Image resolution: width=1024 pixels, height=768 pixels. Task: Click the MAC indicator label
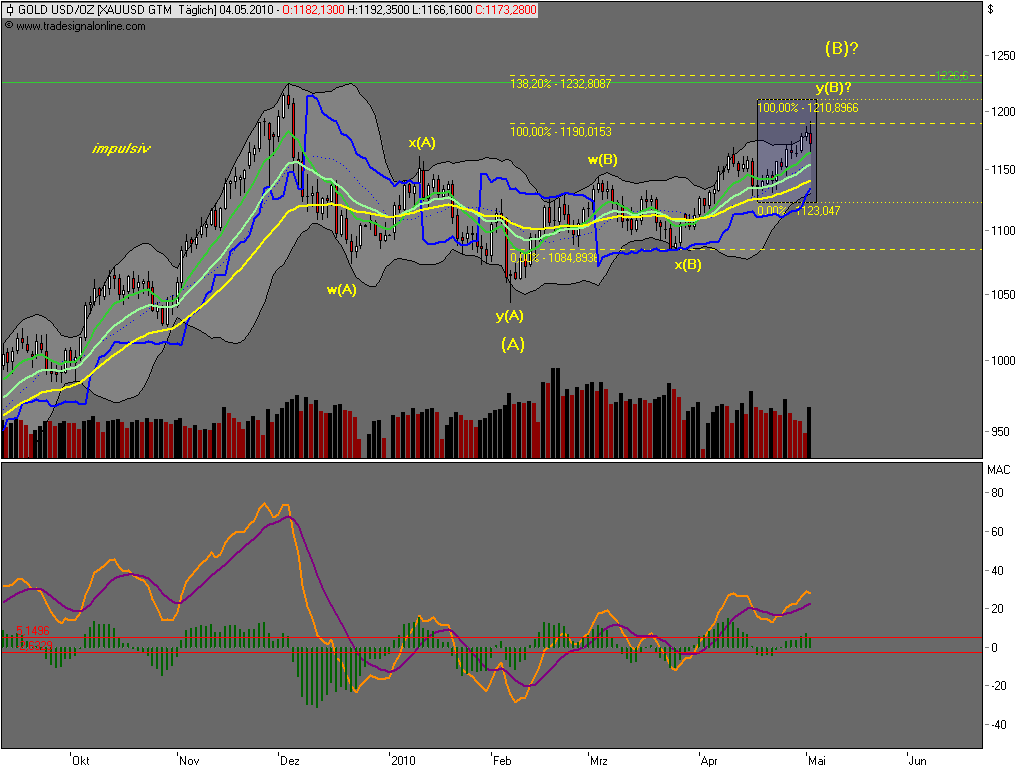999,470
